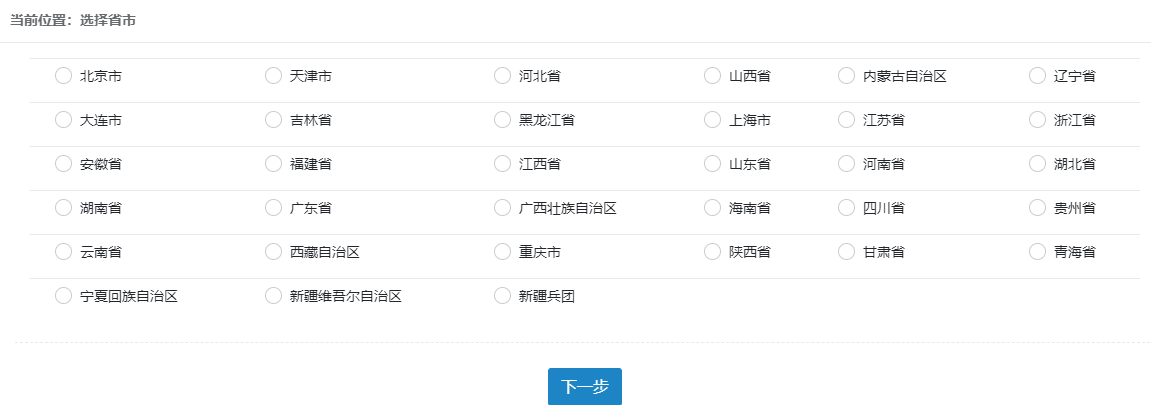The image size is (1151, 405).
Task: Select the 浙江省 radio button
Action: tap(1037, 120)
